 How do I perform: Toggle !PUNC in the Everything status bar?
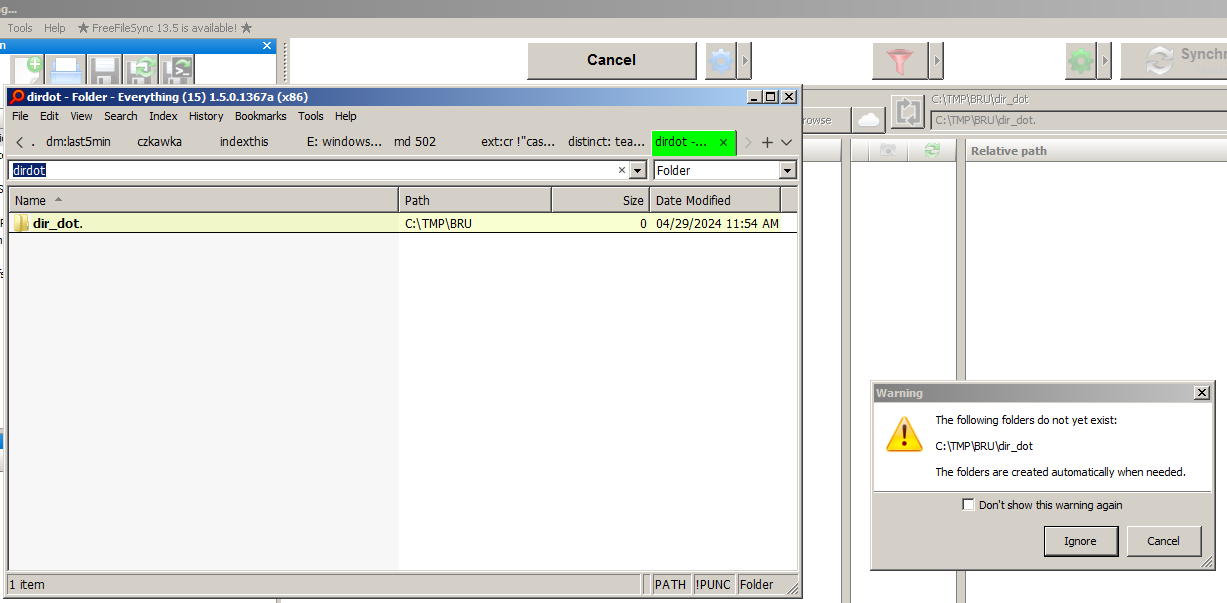[x=712, y=584]
